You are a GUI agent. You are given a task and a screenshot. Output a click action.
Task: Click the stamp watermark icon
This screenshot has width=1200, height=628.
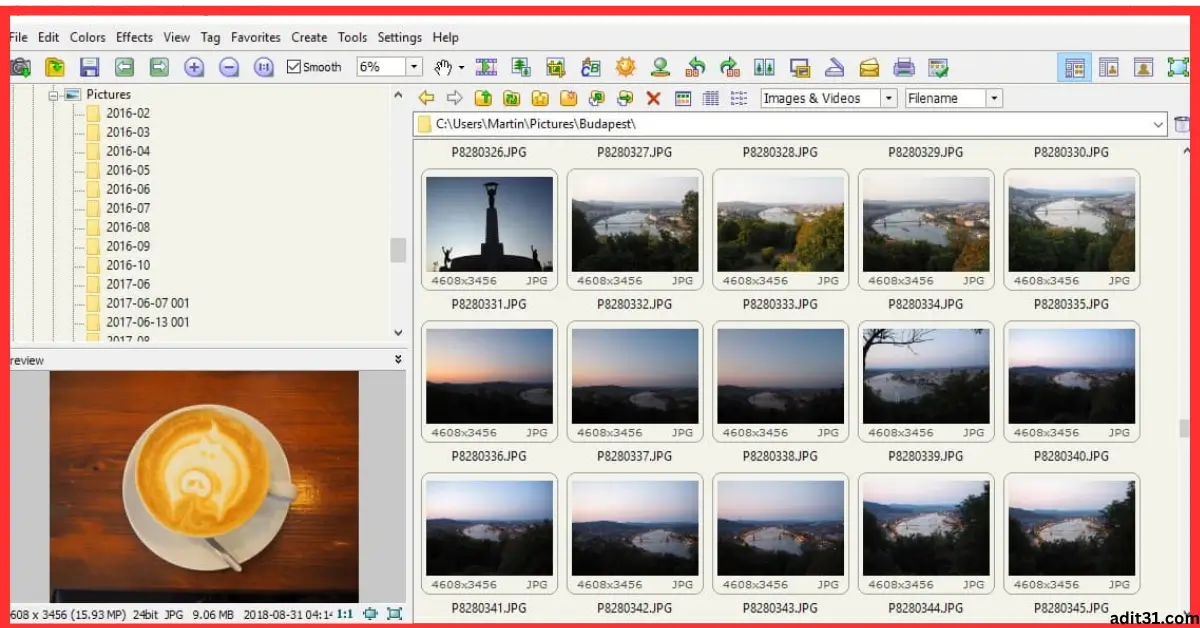point(660,67)
